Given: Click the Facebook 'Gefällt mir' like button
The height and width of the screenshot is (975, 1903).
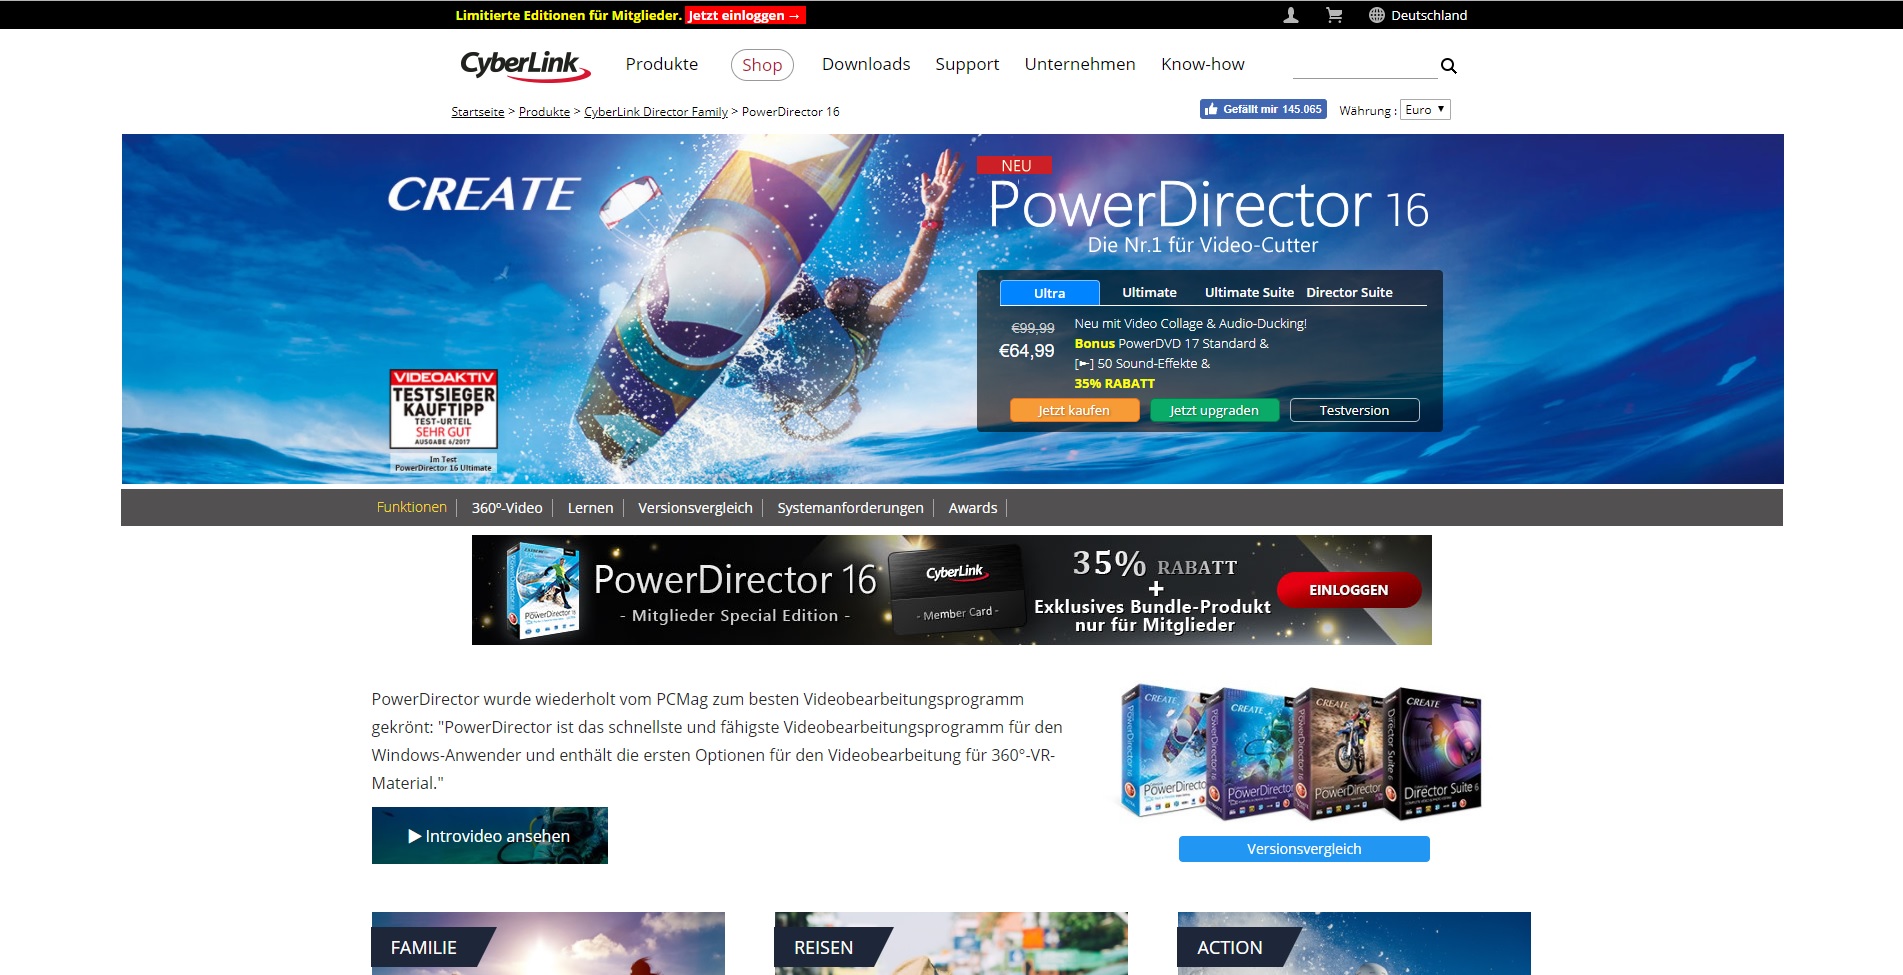Looking at the screenshot, I should (1263, 109).
